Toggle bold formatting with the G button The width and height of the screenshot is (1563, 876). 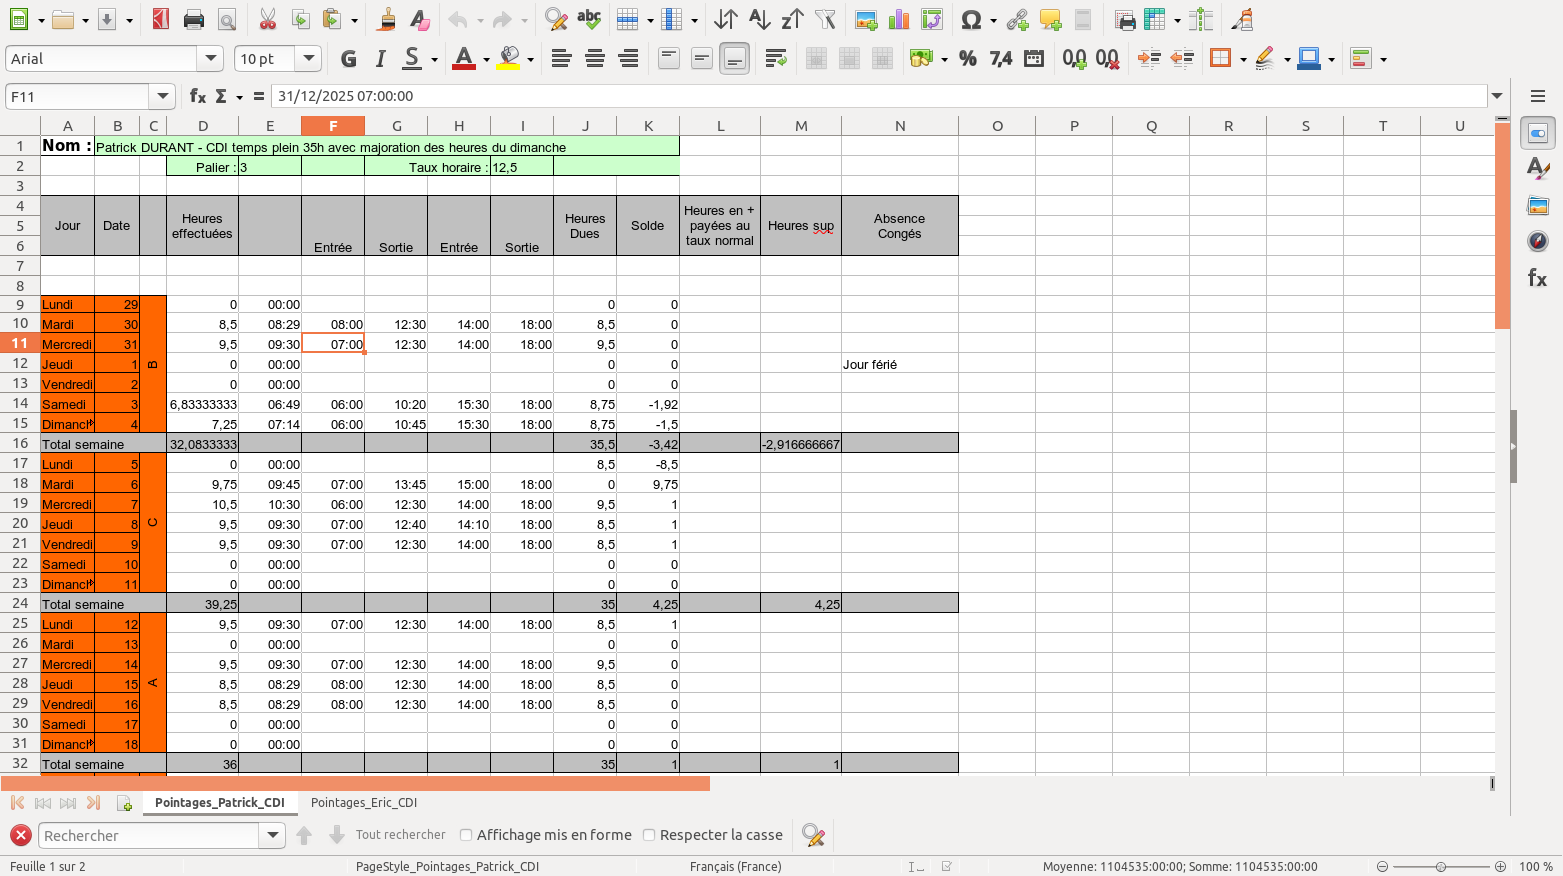coord(348,59)
